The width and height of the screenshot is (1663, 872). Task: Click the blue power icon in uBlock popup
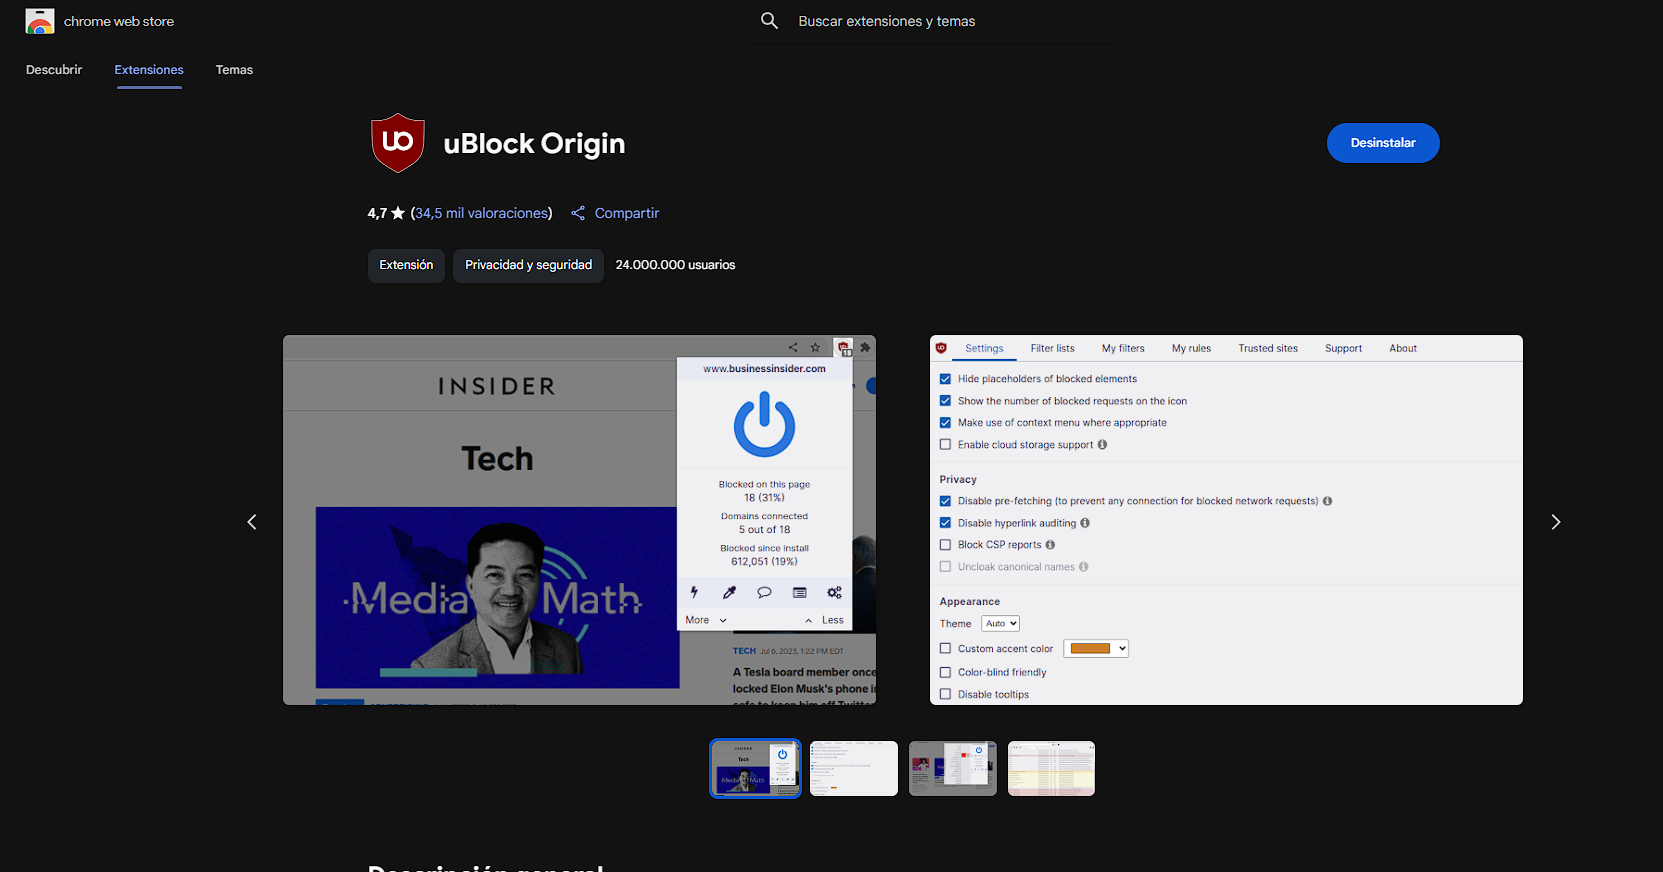pyautogui.click(x=765, y=424)
